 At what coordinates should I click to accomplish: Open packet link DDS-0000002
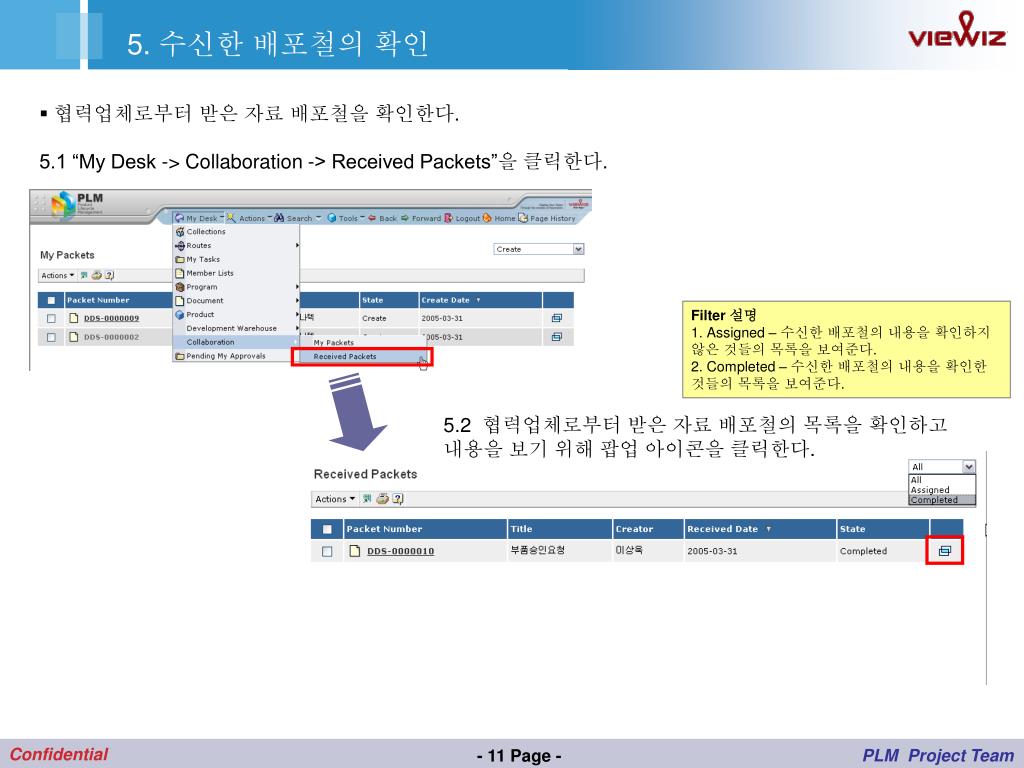[x=112, y=337]
